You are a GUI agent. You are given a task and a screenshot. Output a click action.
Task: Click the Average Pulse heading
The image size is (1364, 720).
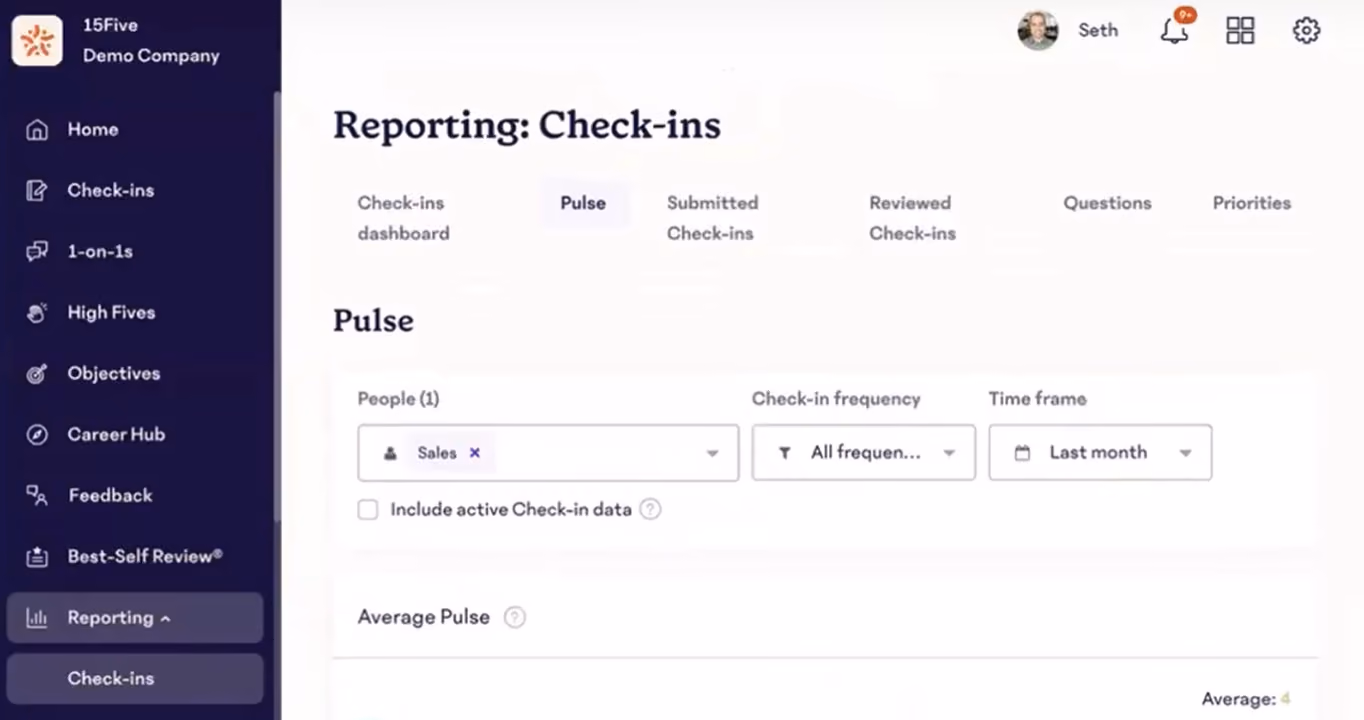point(424,617)
